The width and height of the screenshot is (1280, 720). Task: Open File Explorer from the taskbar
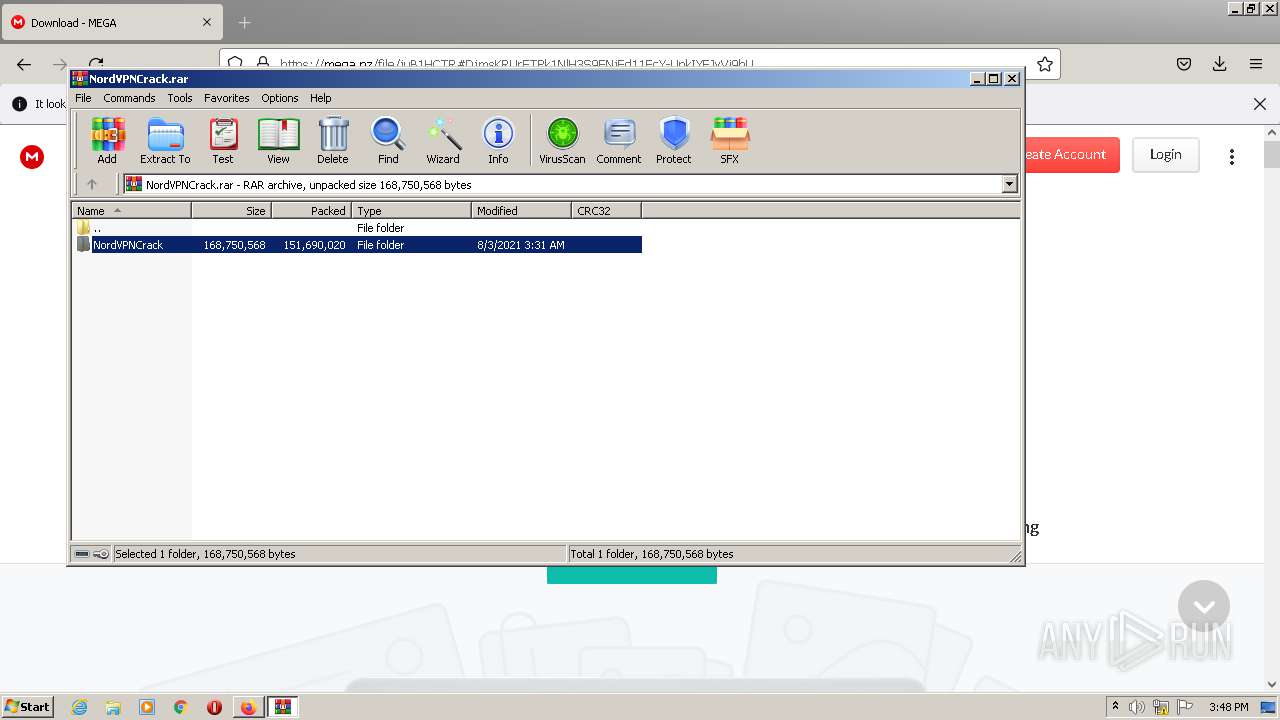pyautogui.click(x=113, y=707)
